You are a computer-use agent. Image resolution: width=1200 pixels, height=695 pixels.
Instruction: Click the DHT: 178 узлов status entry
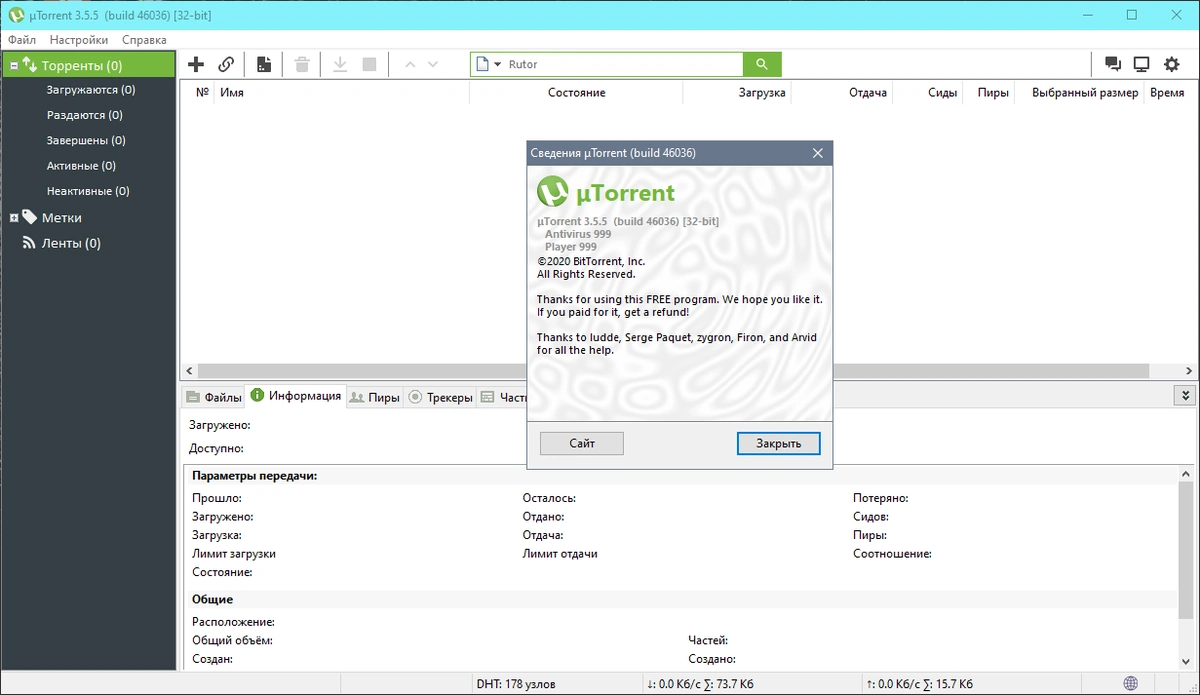coord(517,684)
